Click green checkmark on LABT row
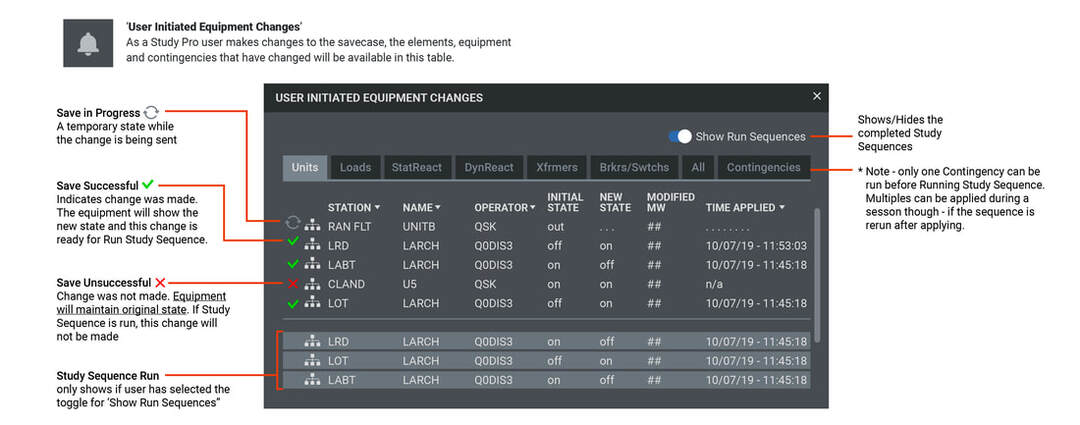 coord(293,265)
